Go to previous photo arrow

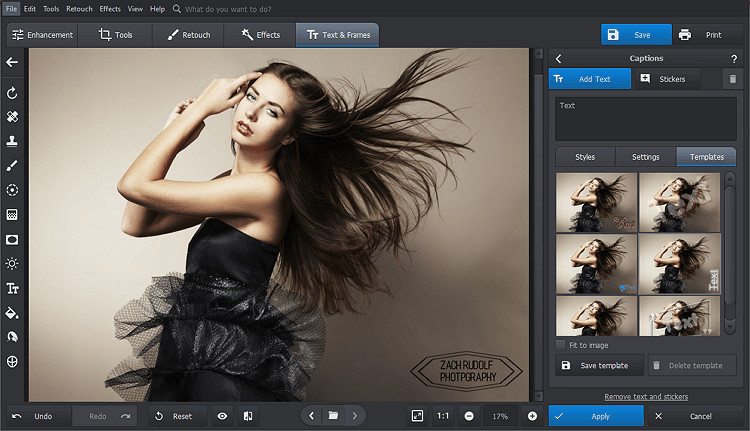click(311, 416)
